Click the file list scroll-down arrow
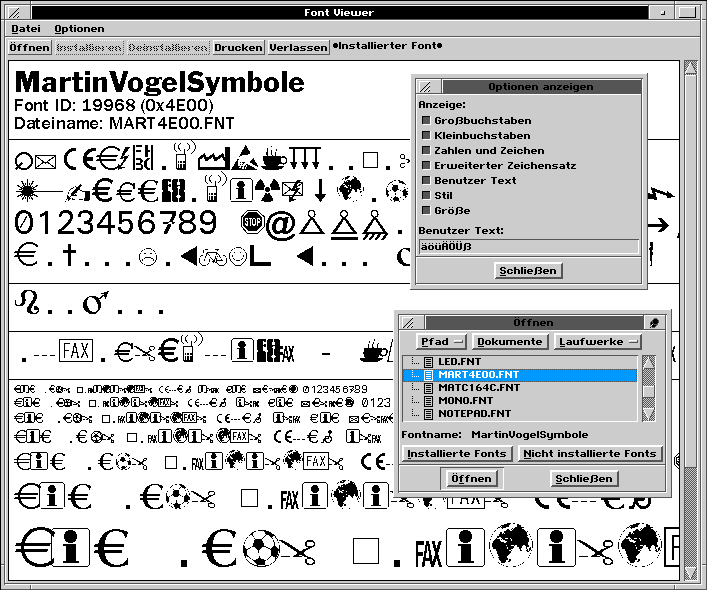 pyautogui.click(x=648, y=415)
